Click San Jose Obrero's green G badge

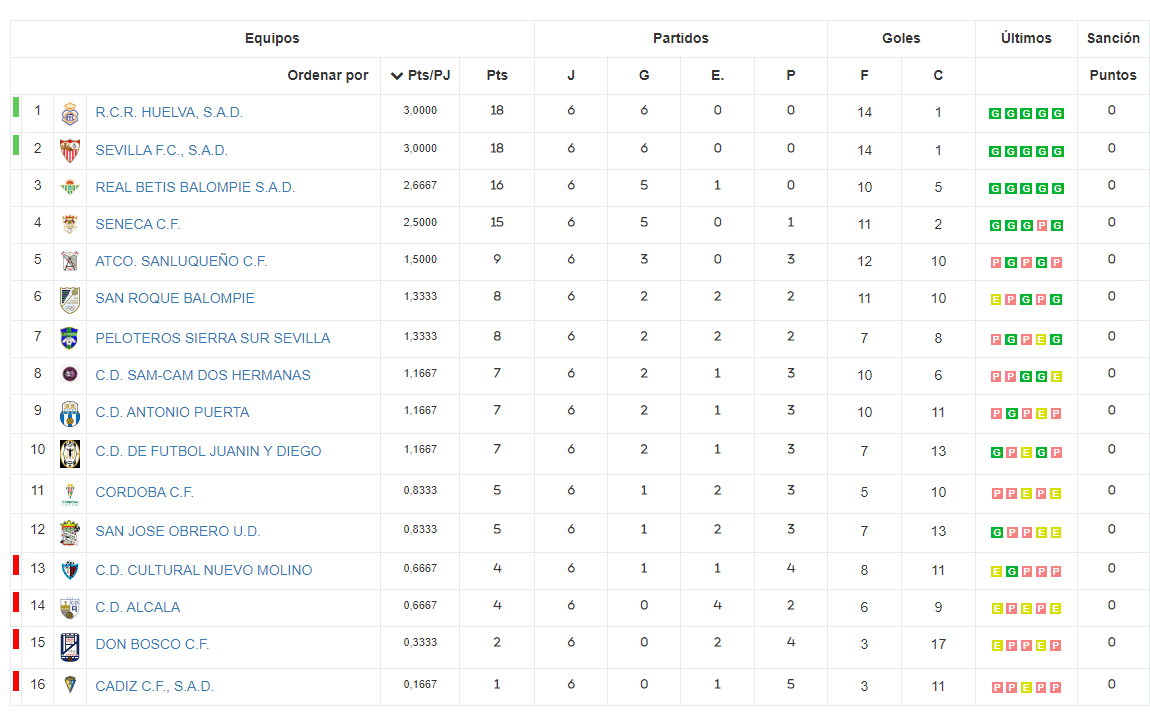pos(996,533)
